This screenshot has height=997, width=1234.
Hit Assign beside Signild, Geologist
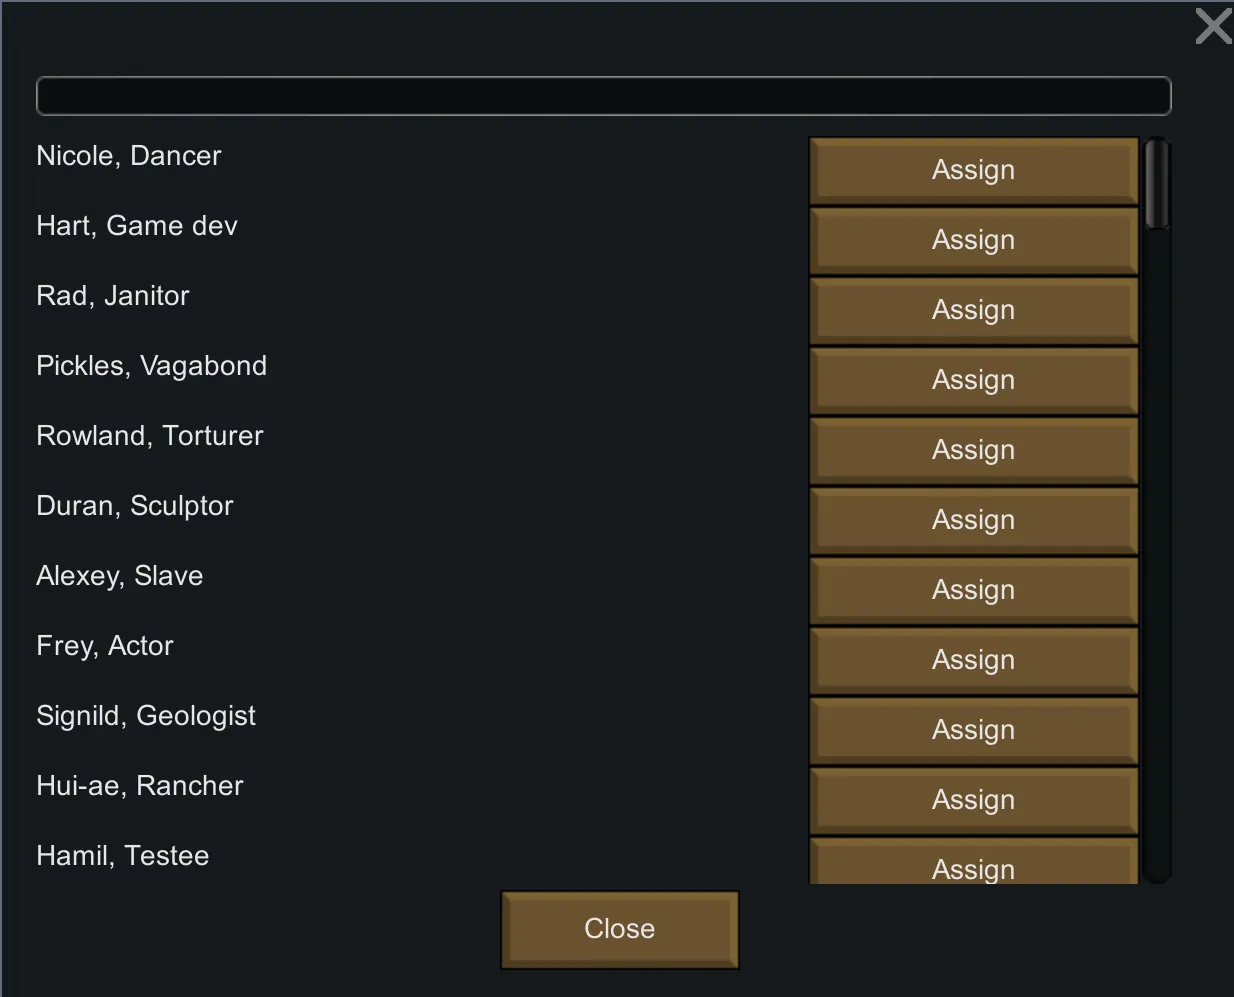pos(973,731)
